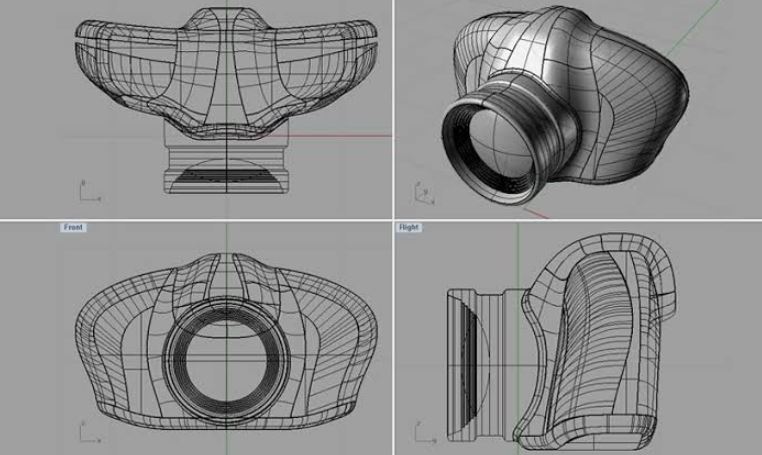This screenshot has width=762, height=455.
Task: Select the shaded model in the perspective viewport
Action: pos(565,106)
